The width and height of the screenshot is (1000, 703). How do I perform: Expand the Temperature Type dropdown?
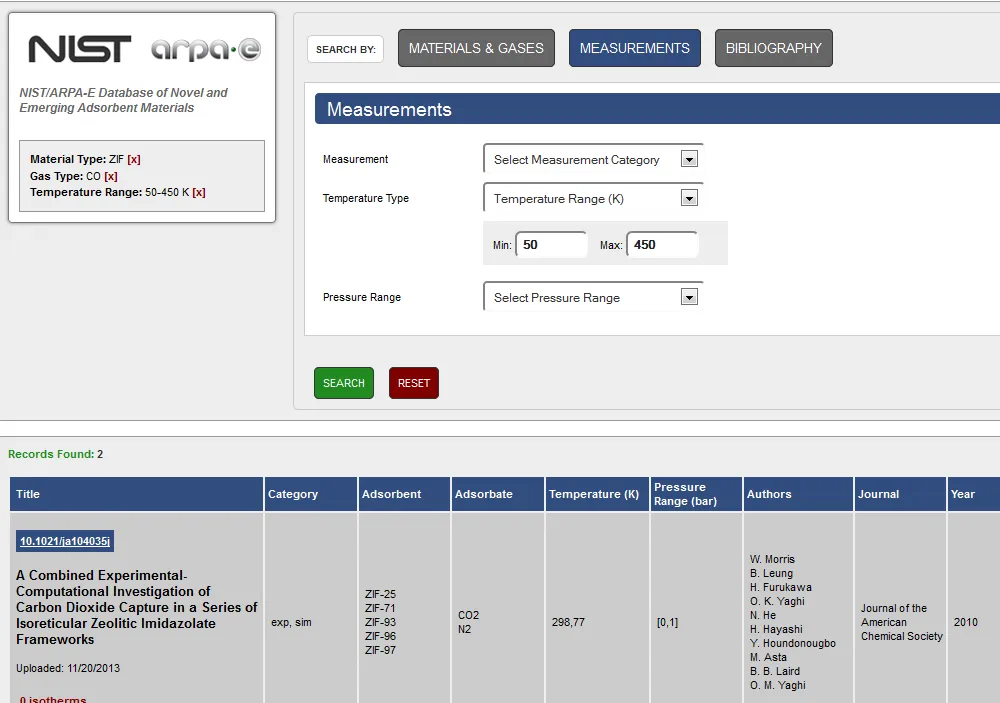tap(593, 198)
